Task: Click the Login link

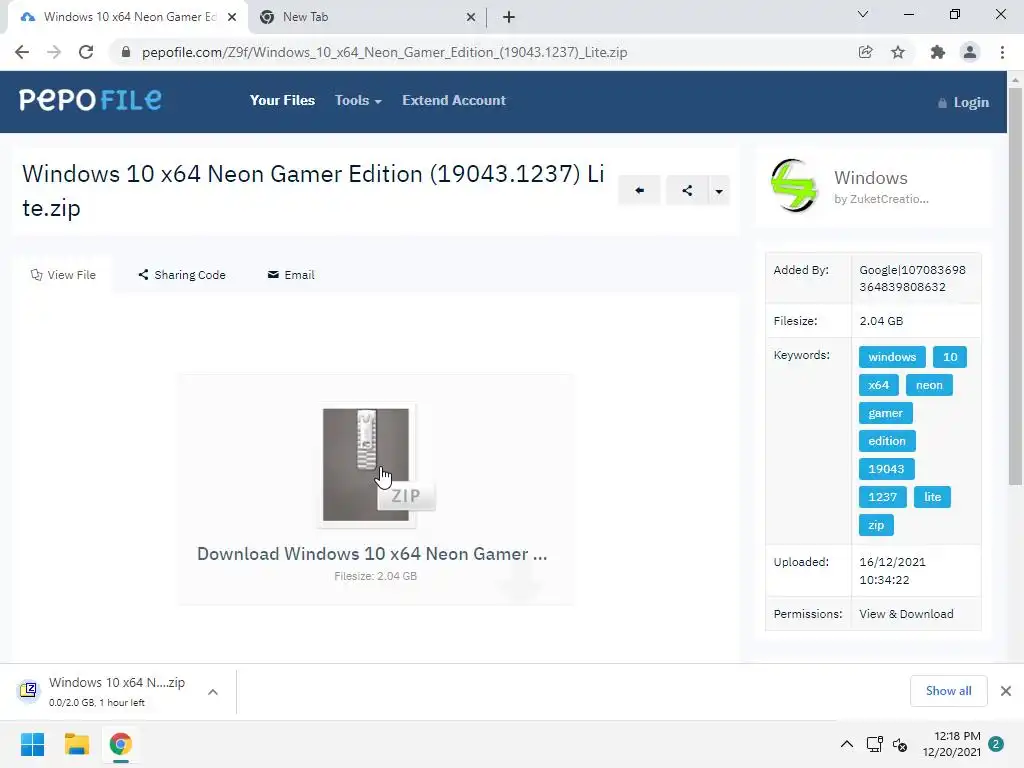Action: click(x=964, y=103)
